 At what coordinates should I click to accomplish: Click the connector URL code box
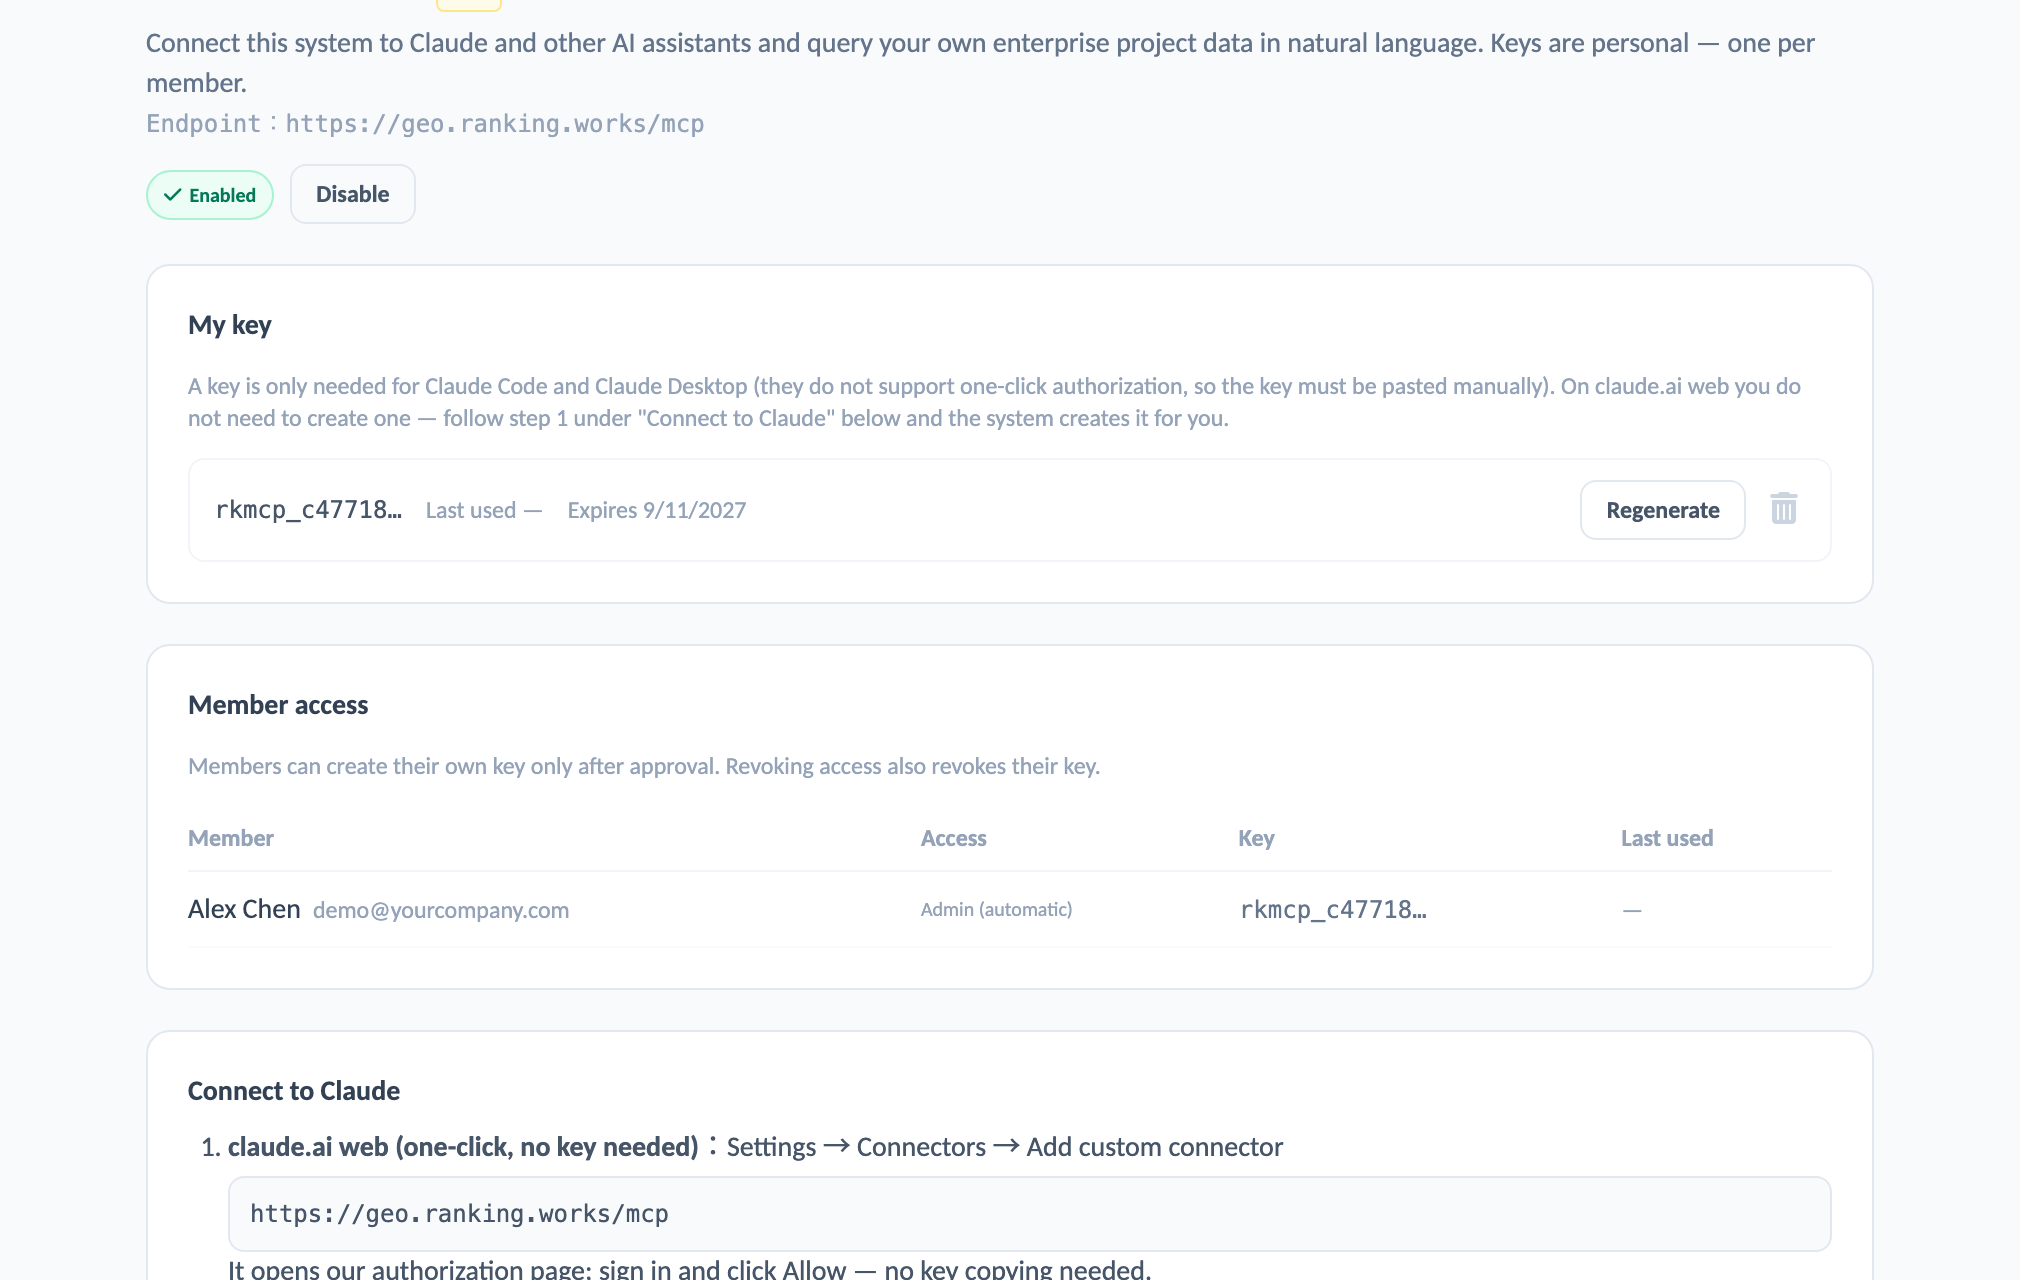1029,1214
